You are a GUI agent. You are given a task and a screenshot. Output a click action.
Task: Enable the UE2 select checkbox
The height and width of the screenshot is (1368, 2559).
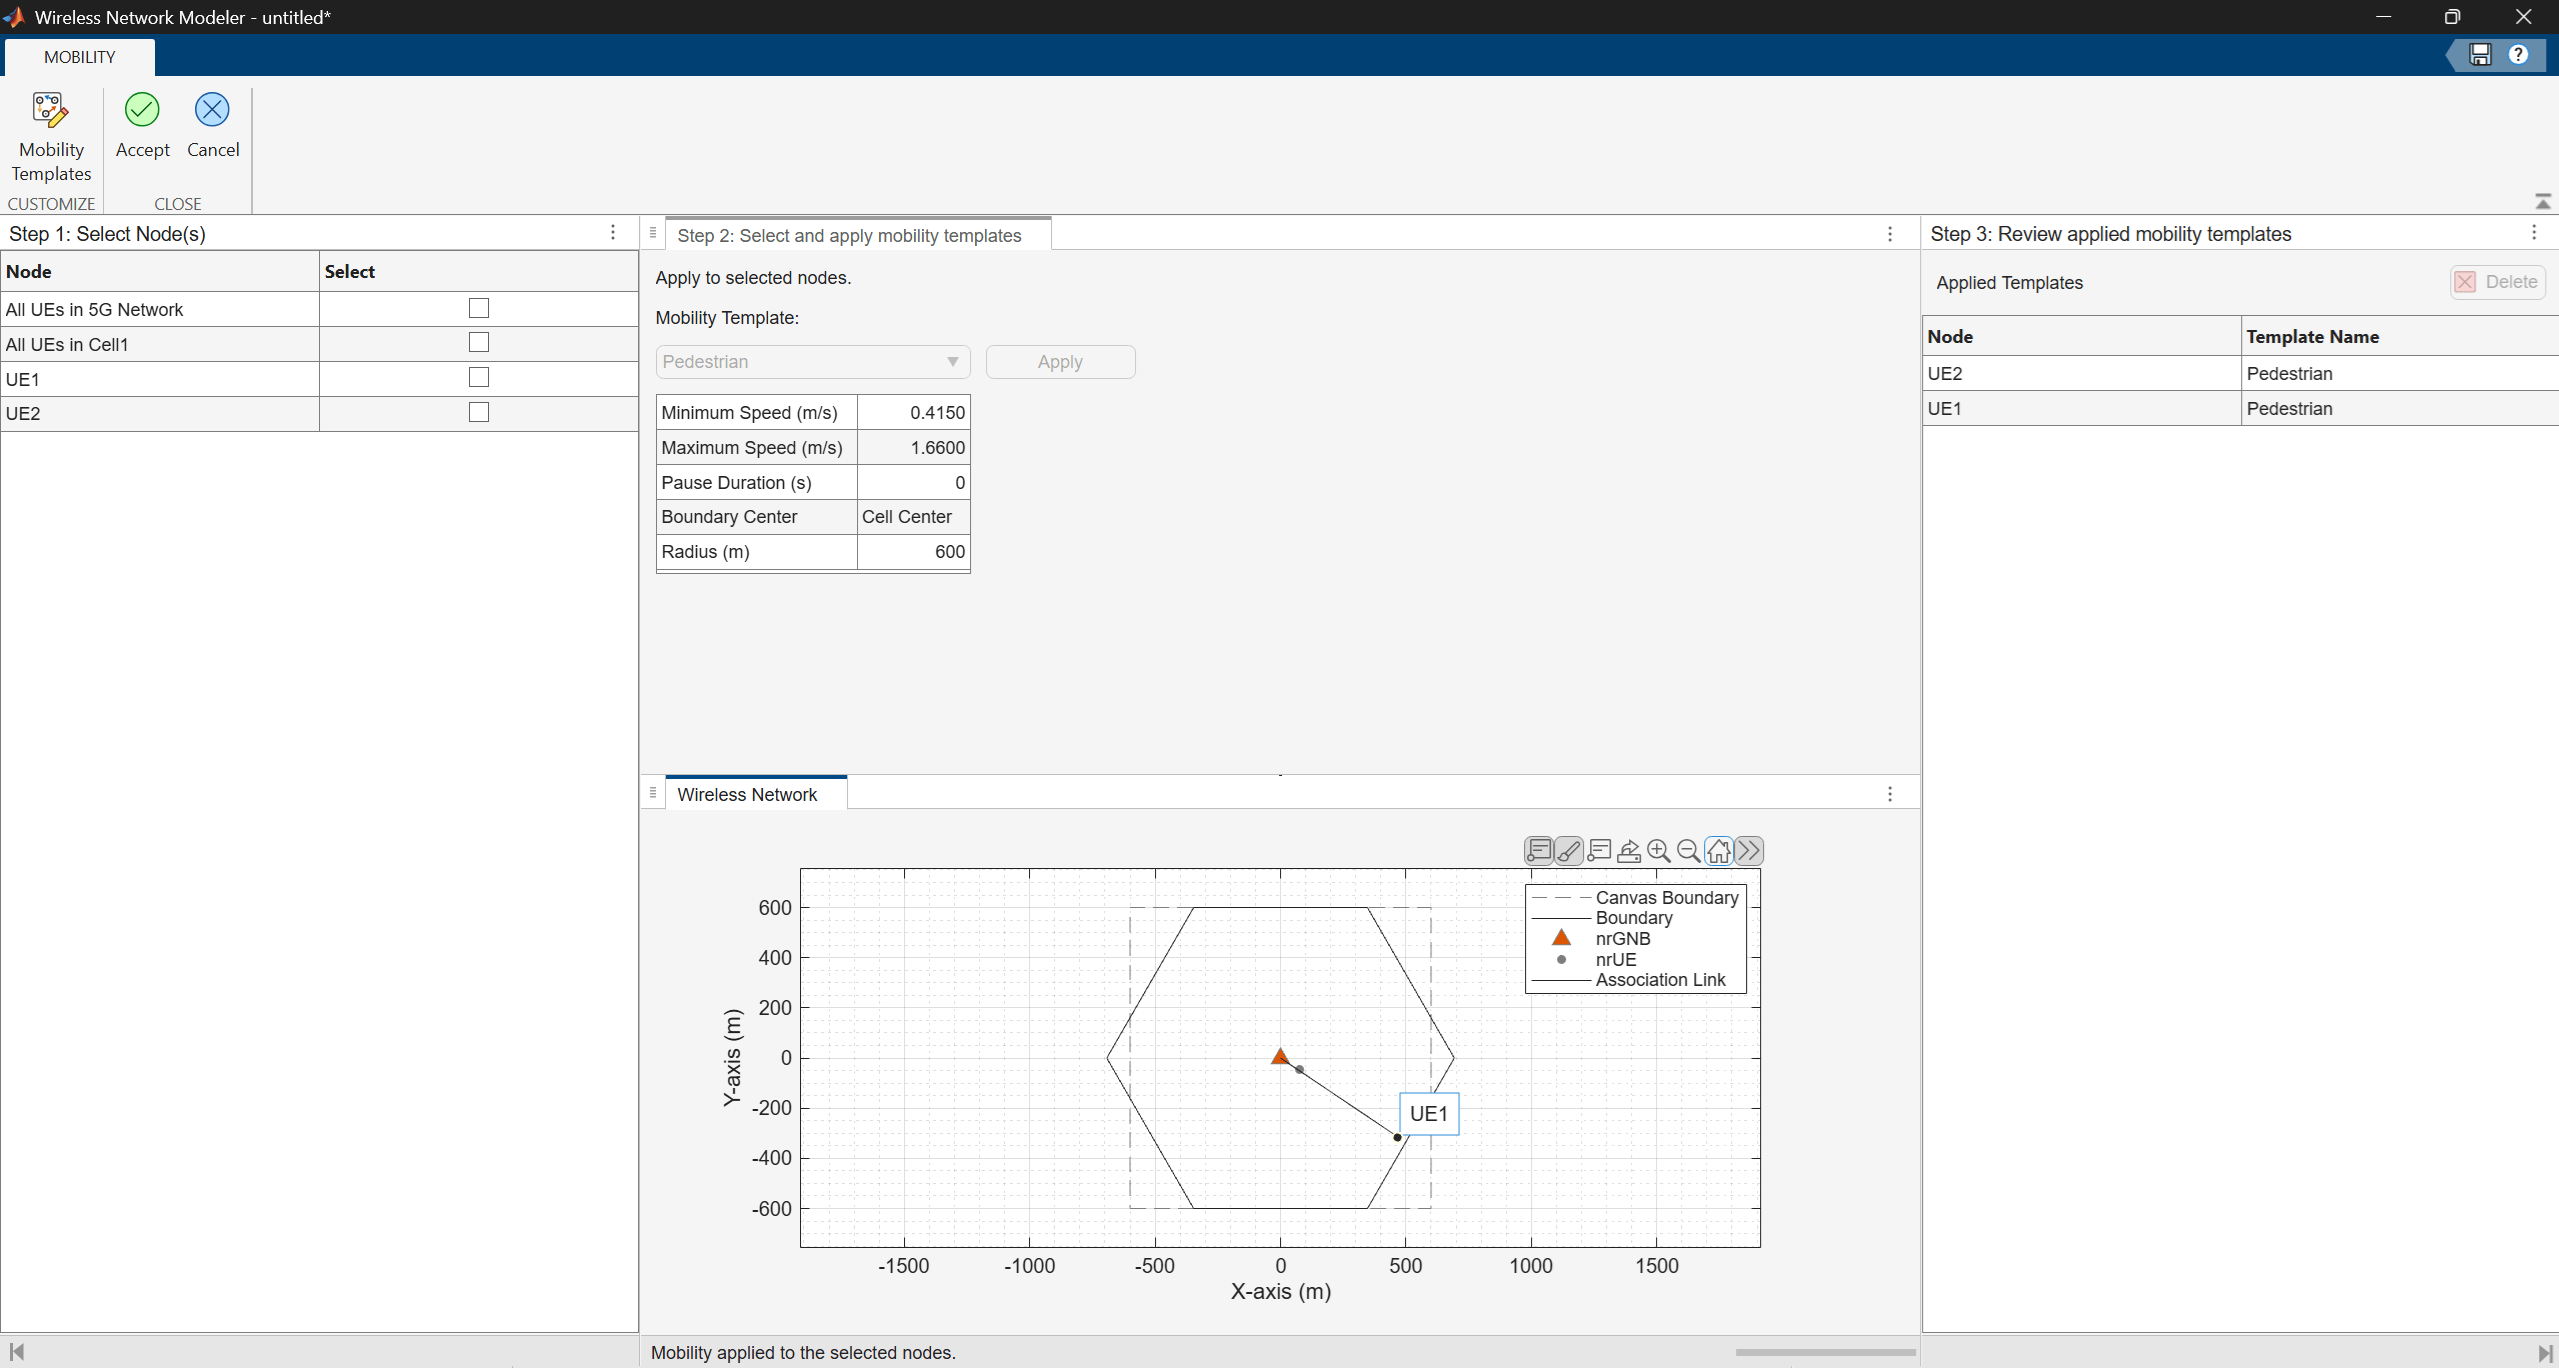point(479,412)
